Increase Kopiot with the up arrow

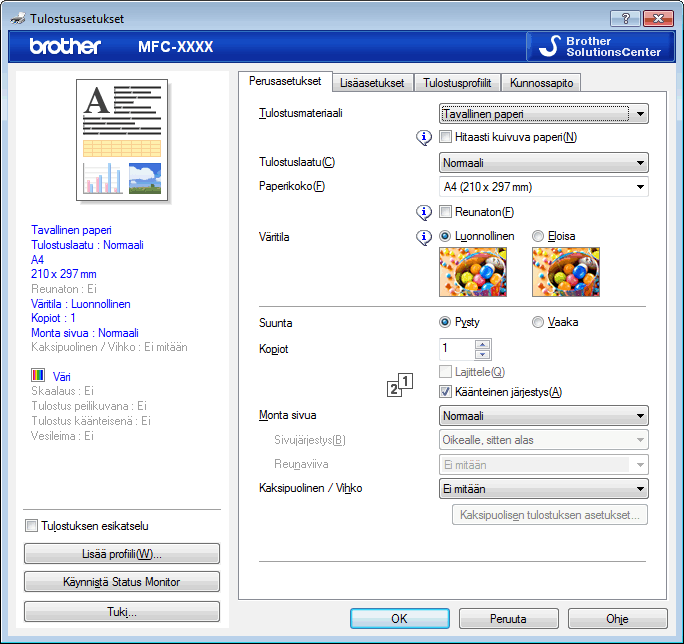(x=482, y=344)
